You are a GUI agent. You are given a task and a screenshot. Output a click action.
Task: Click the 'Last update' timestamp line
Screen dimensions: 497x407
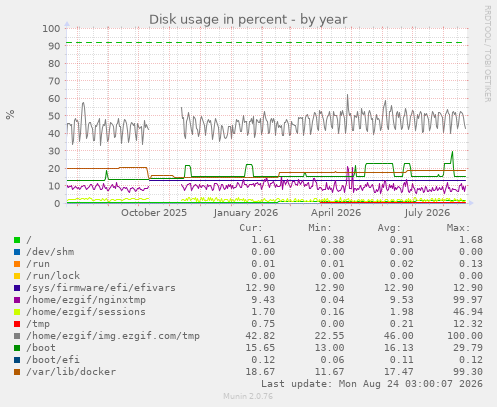[x=372, y=384]
